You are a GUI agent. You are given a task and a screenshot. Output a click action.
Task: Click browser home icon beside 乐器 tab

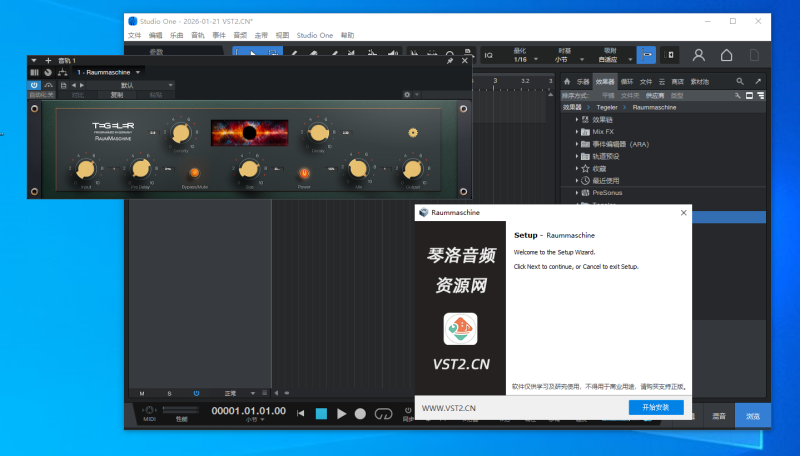[567, 82]
